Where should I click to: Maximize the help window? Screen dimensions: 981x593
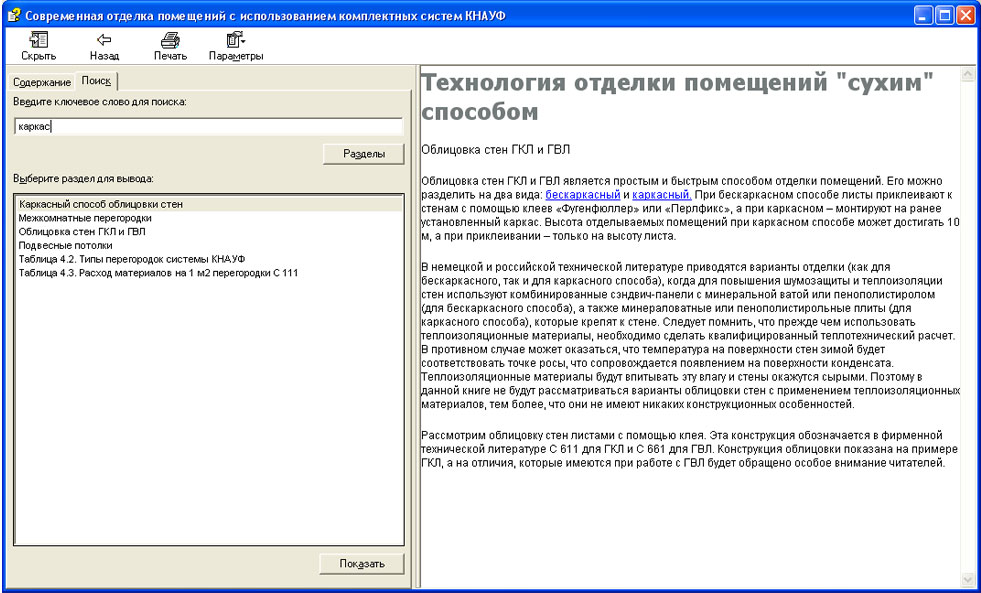pos(945,15)
